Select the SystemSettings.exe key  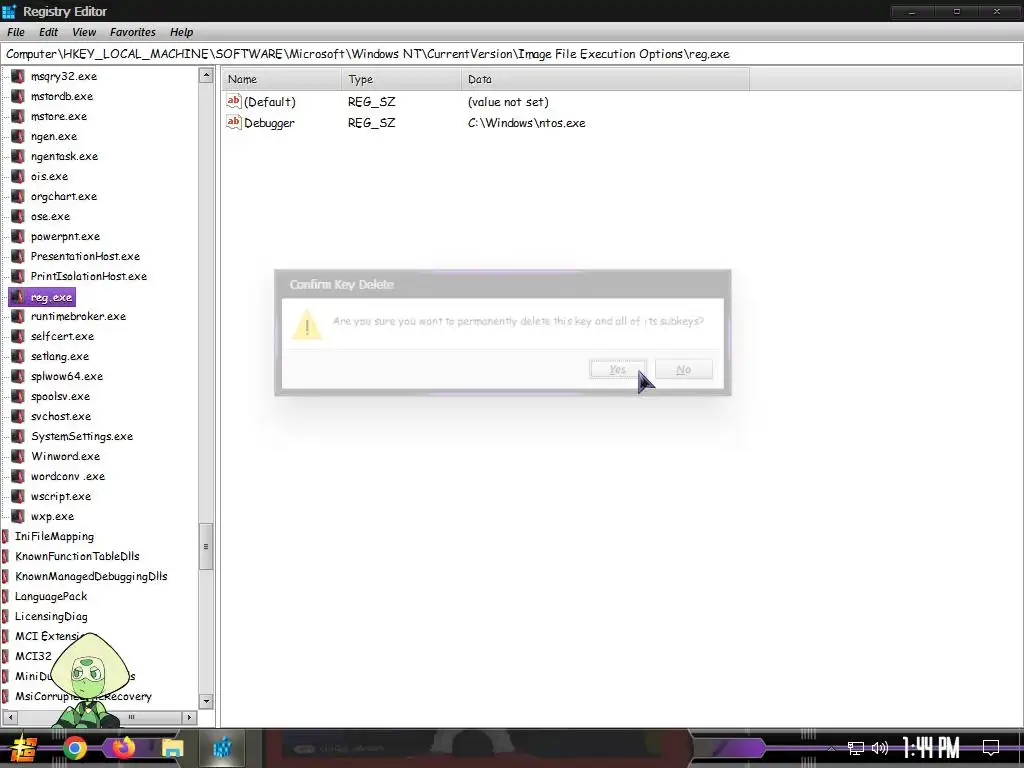pos(82,436)
